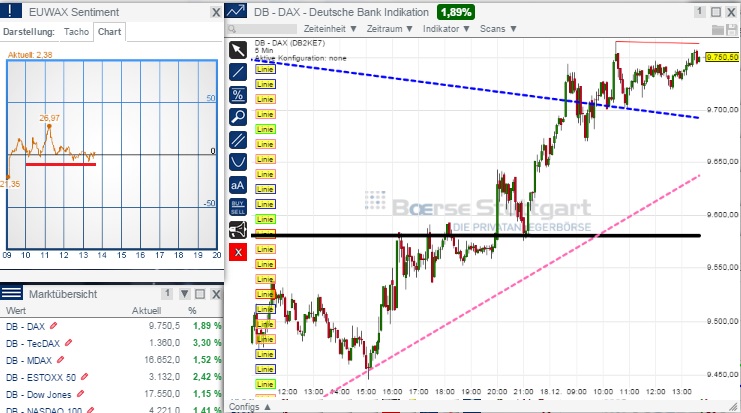Click the exclamation icon of EUWAX Sentiment
Image resolution: width=741 pixels, height=413 pixels.
pos(11,11)
